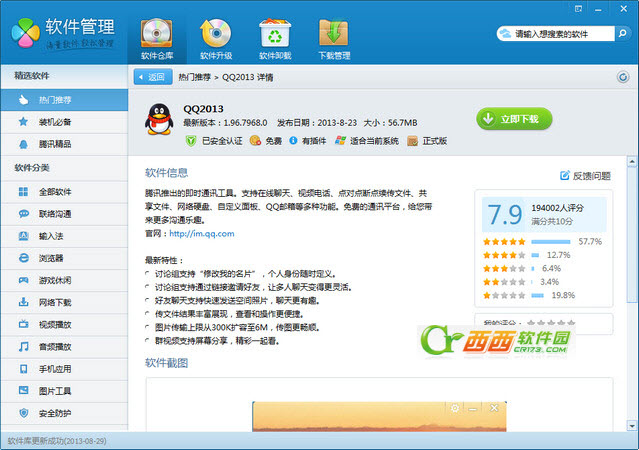Screen dimensions: 639x450
Task: Click the scrollbar up arrow in details pane
Action: [x=632, y=161]
